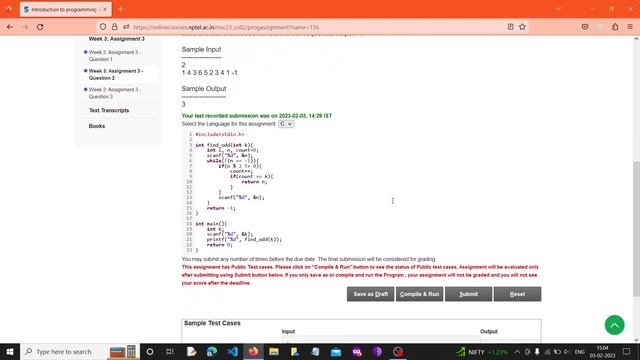This screenshot has width=640, height=360.
Task: Open site permissions icon in address bar
Action: point(126,27)
